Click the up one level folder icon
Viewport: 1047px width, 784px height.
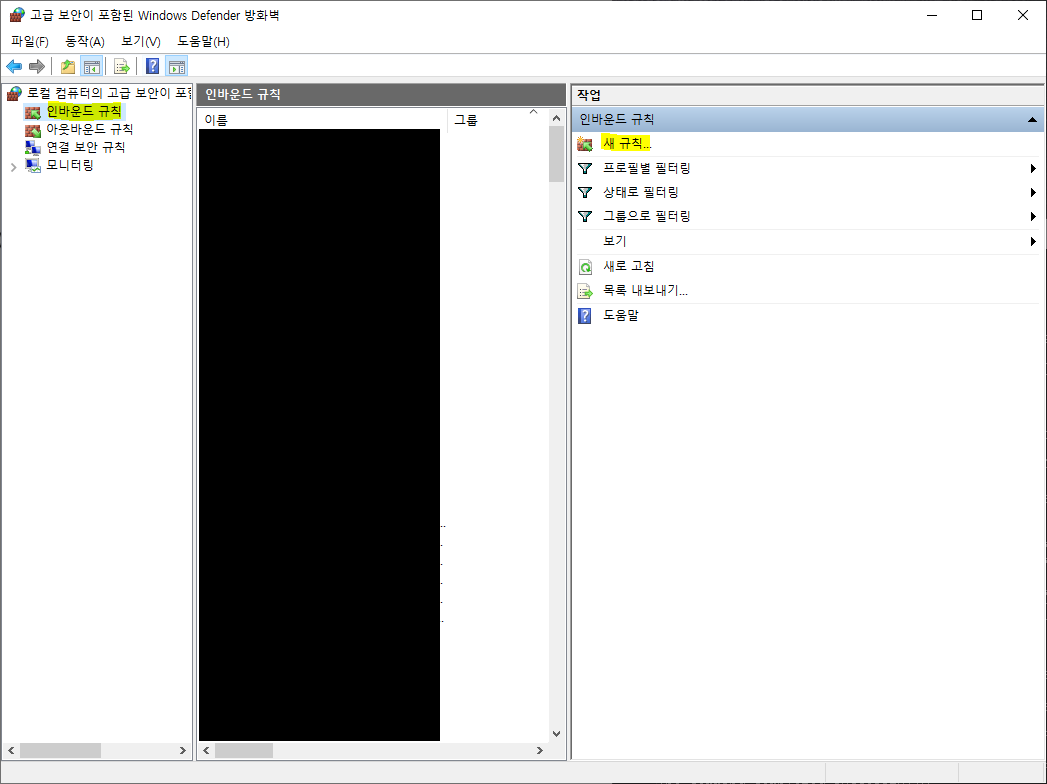(67, 66)
